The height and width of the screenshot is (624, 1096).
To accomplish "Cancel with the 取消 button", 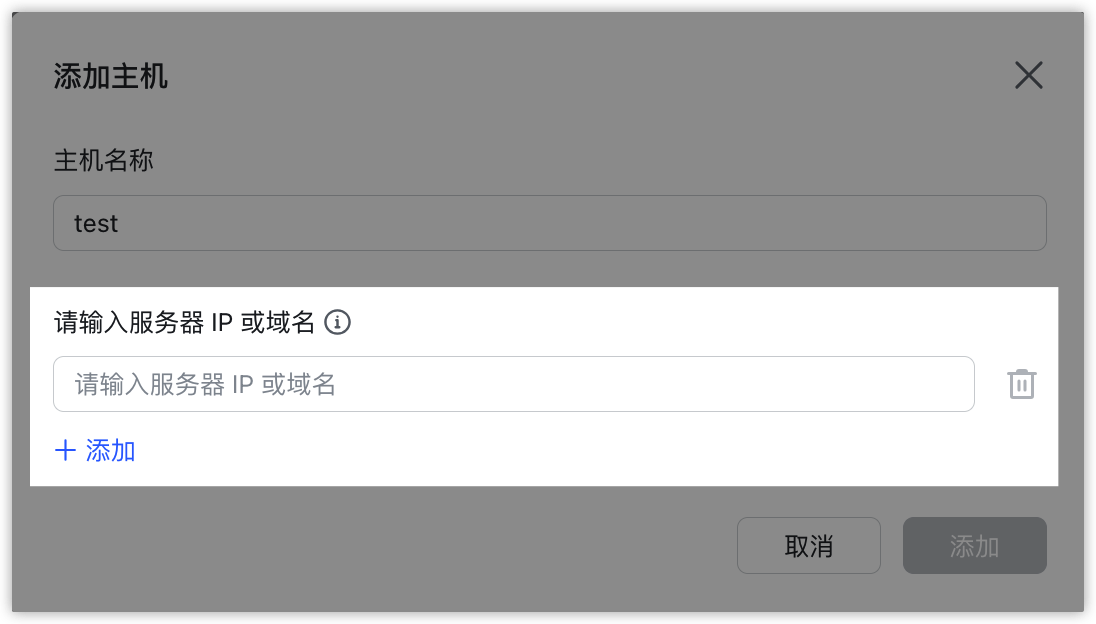I will click(x=809, y=546).
